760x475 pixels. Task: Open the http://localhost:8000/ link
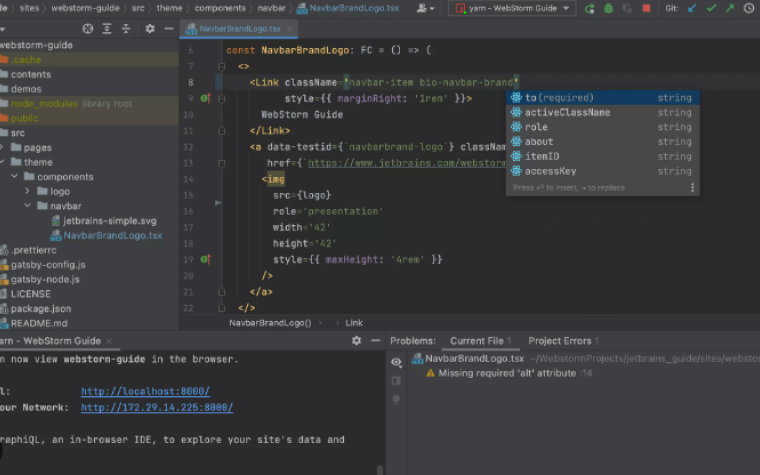(x=145, y=391)
